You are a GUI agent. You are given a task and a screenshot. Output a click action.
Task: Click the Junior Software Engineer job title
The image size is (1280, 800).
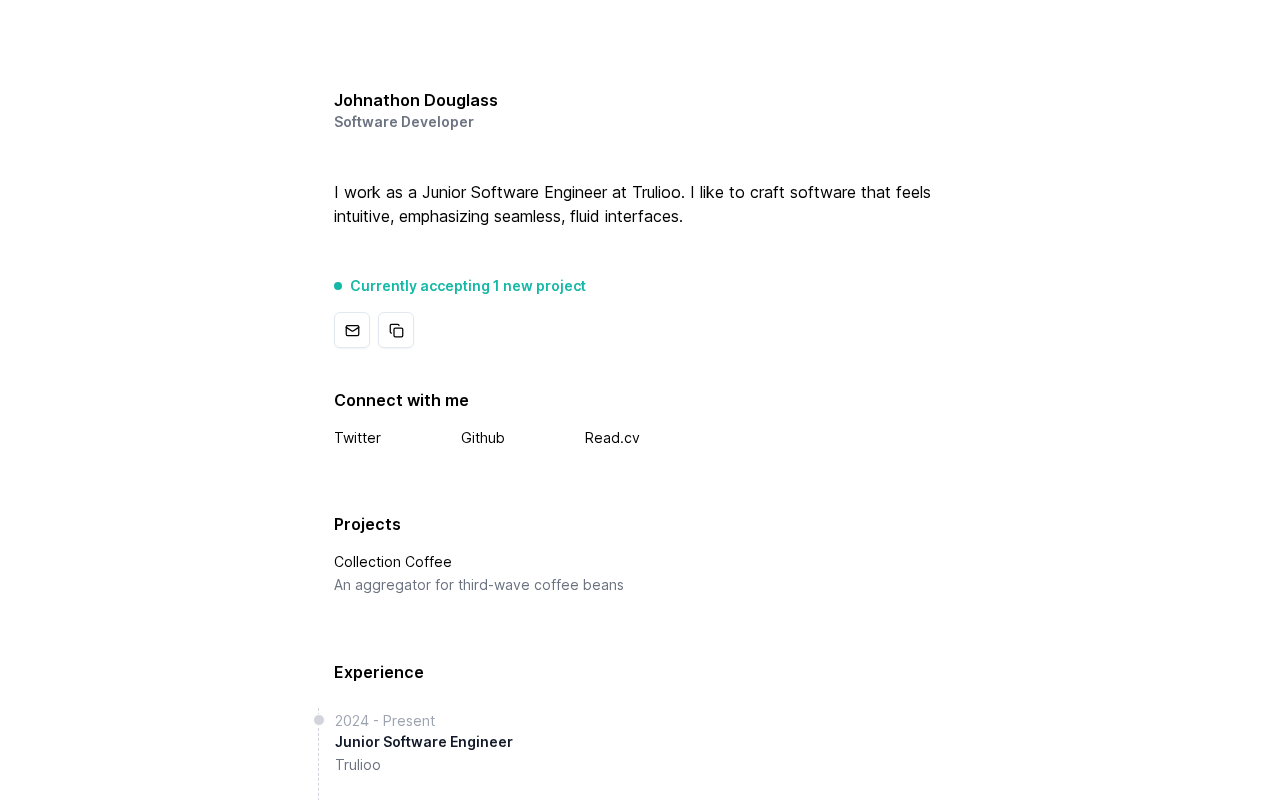pyautogui.click(x=424, y=742)
